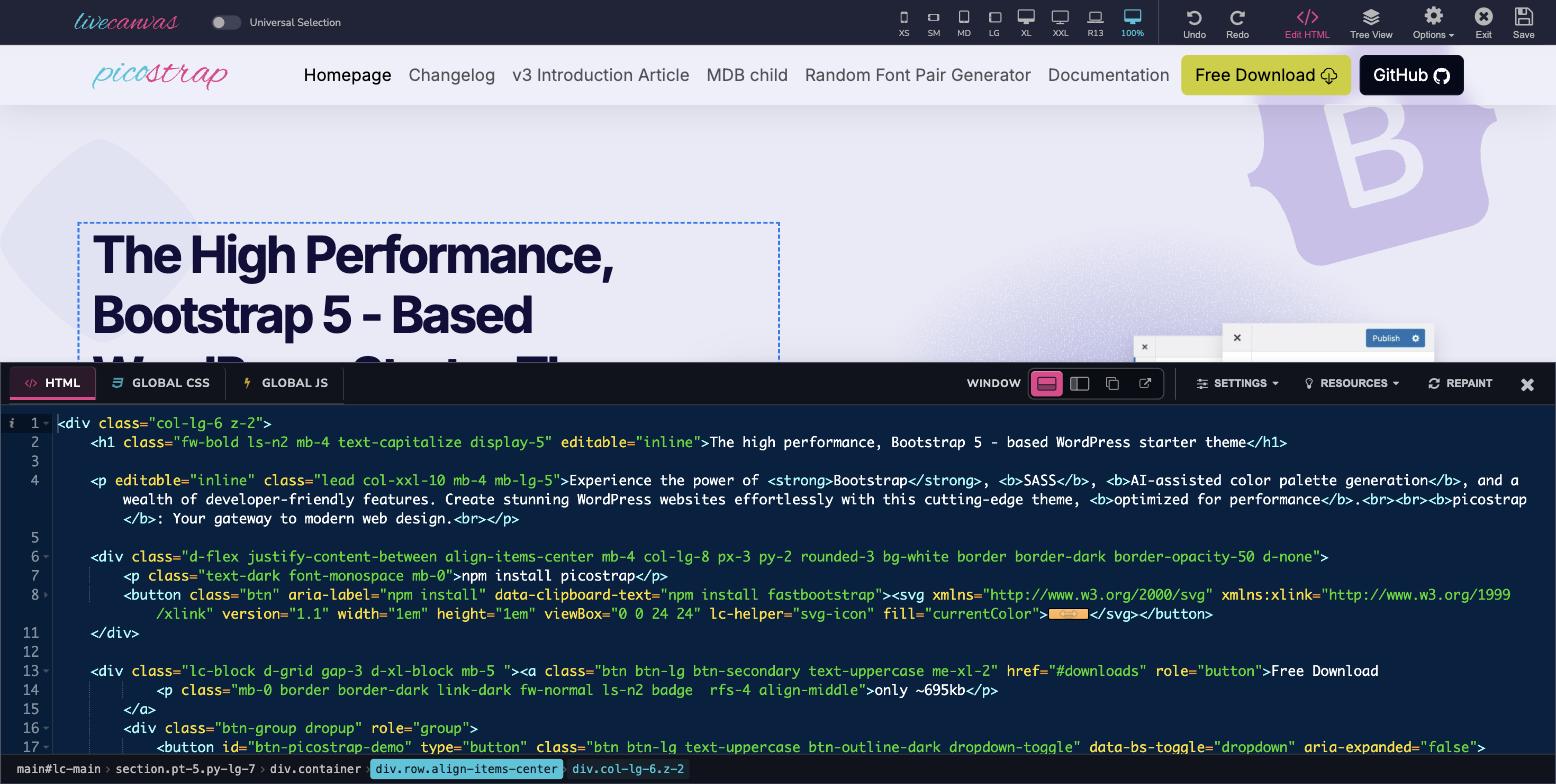The height and width of the screenshot is (784, 1556).
Task: Exit the LiveCanvas editor
Action: pos(1483,23)
